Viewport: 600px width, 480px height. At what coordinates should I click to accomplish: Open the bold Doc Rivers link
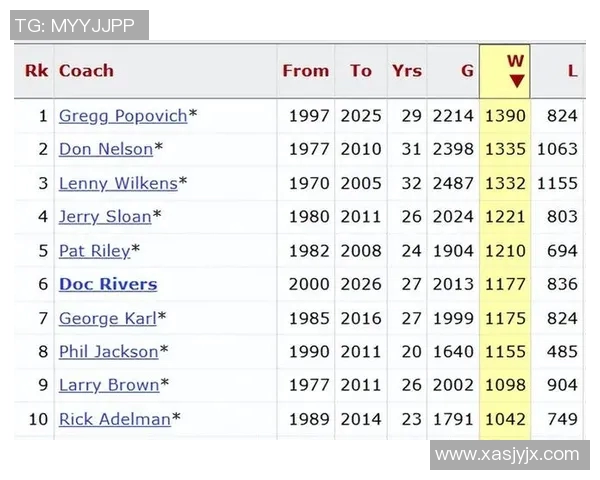coord(108,285)
